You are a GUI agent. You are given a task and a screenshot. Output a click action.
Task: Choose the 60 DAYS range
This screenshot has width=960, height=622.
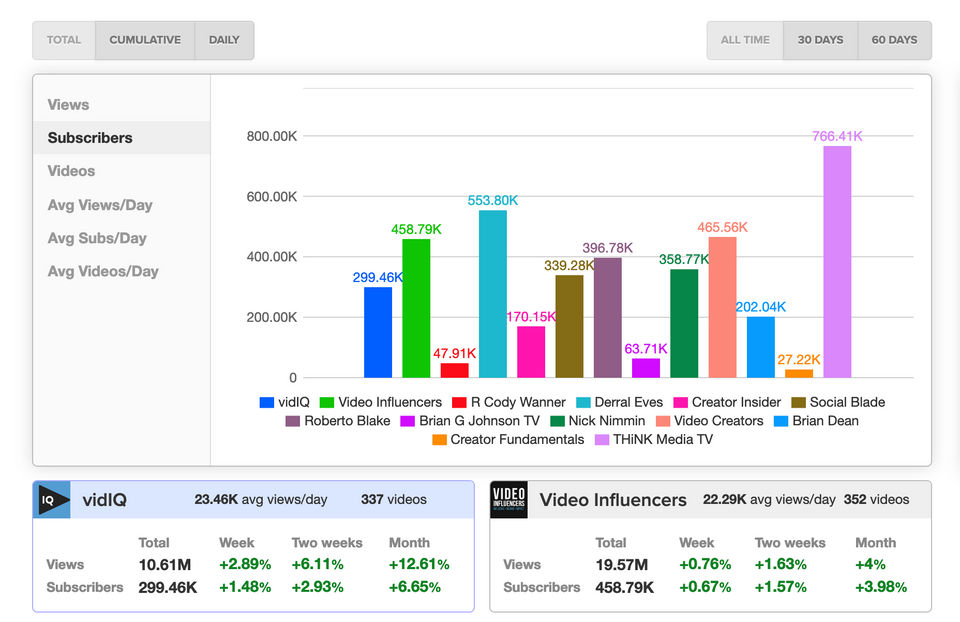(894, 40)
